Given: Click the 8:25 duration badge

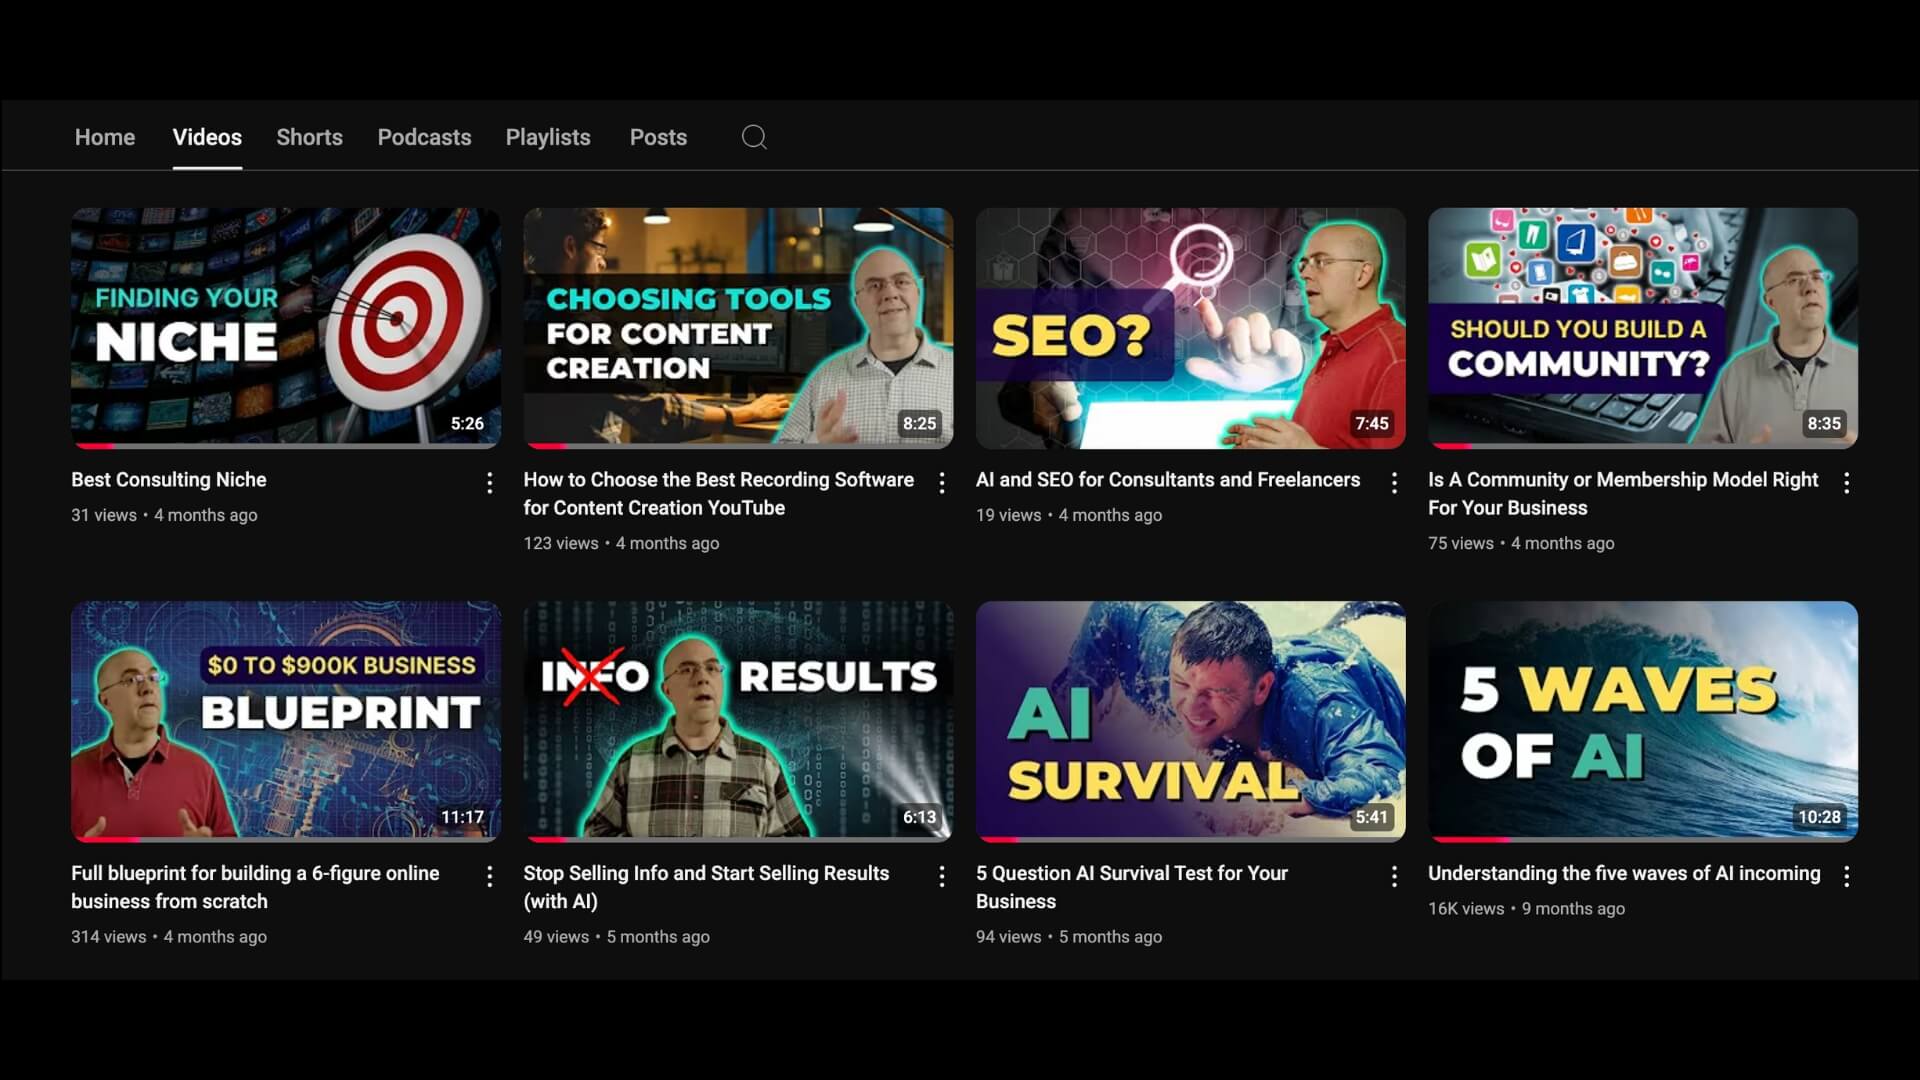Looking at the screenshot, I should [919, 424].
